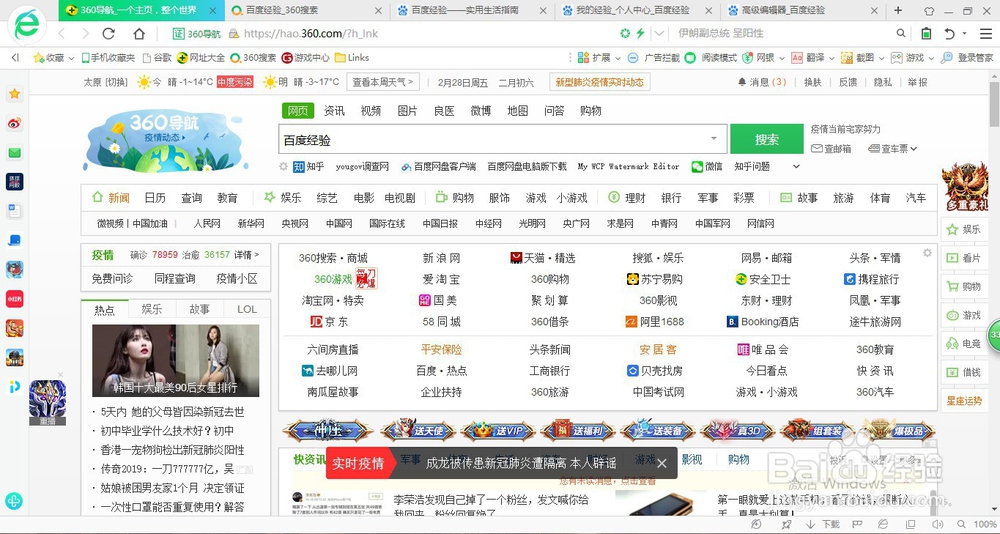Open the 看片 right sidebar button
The height and width of the screenshot is (534, 1000).
[964, 258]
